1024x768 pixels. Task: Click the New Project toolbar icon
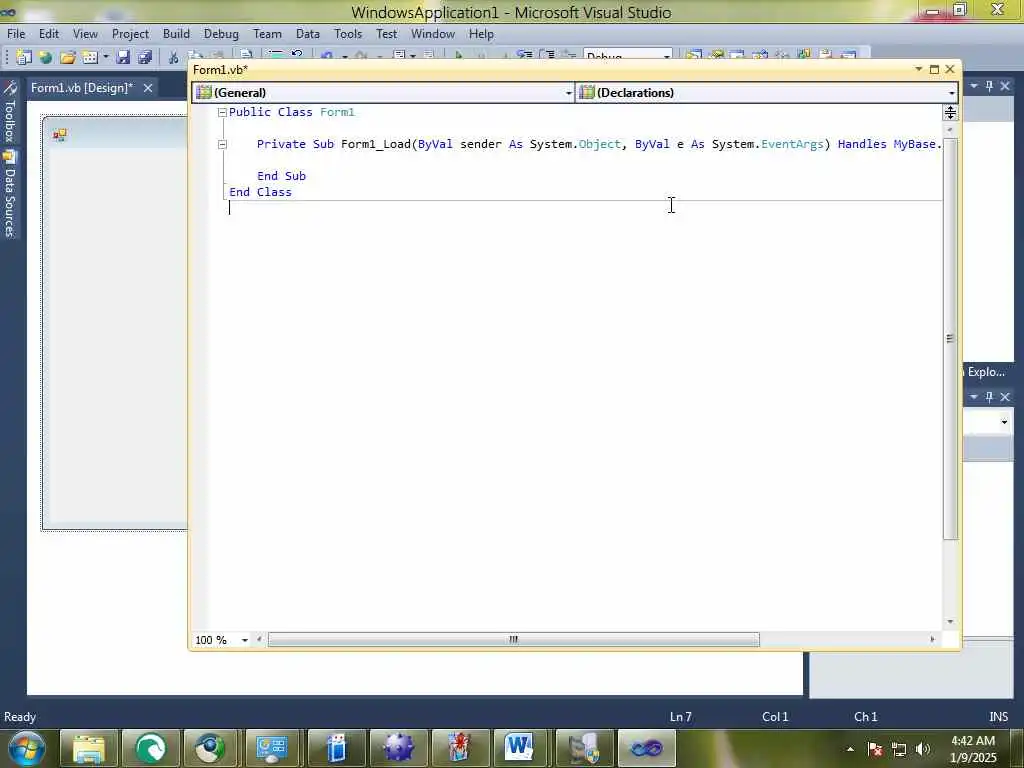point(24,57)
